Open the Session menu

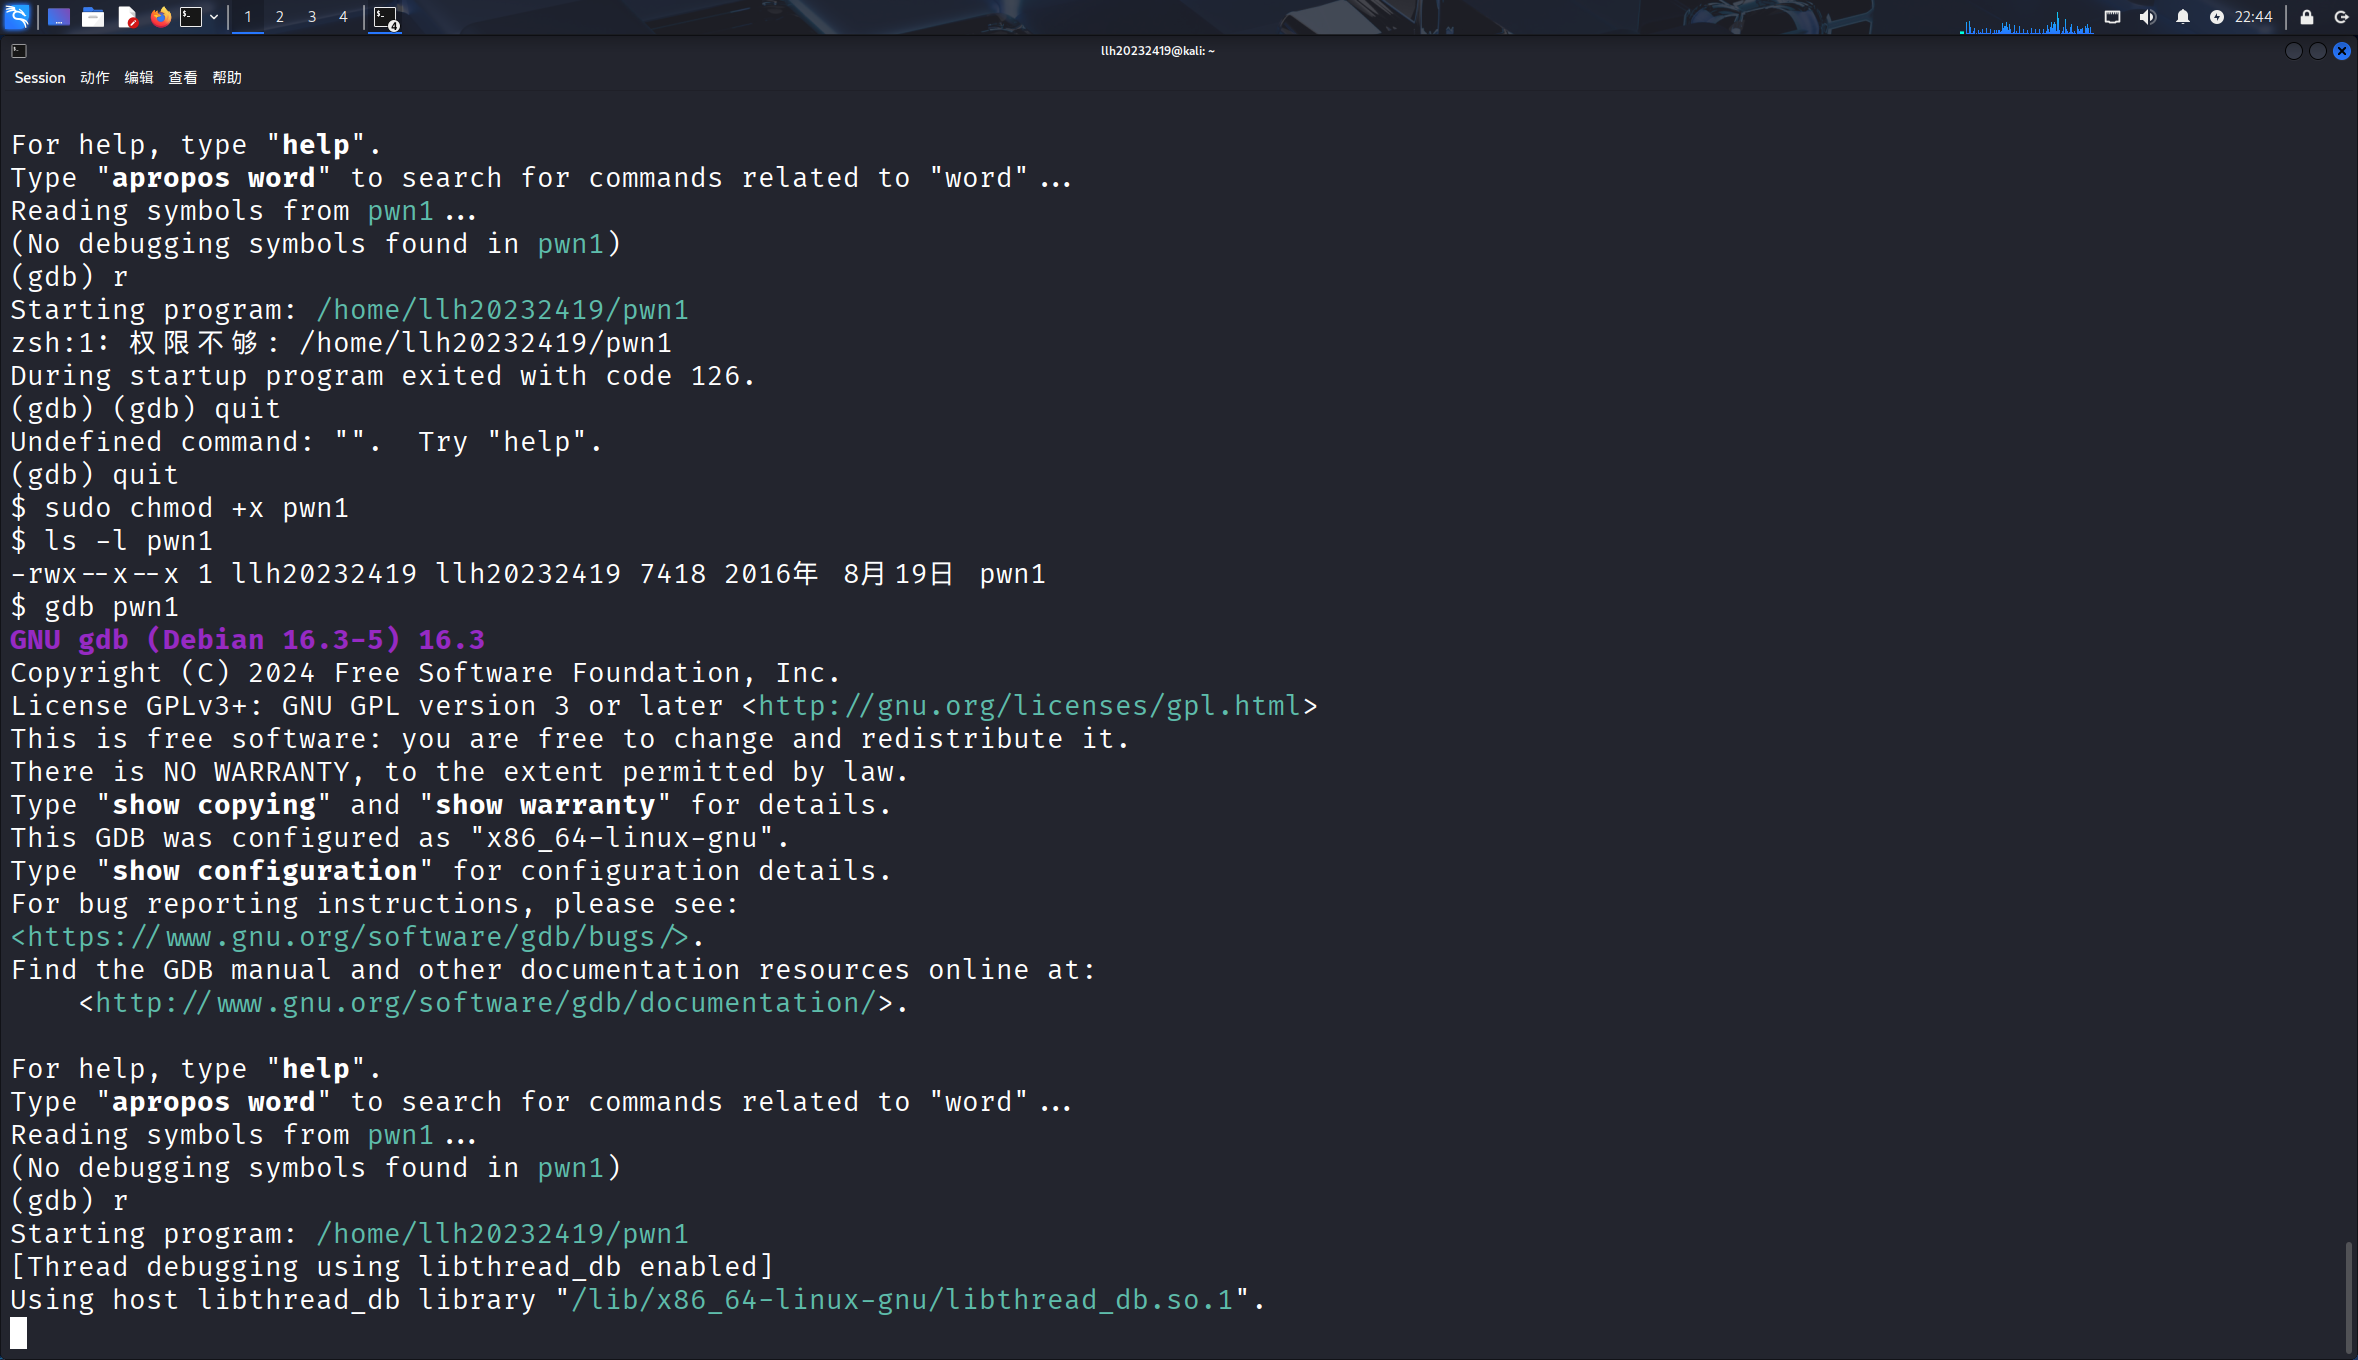pyautogui.click(x=39, y=78)
